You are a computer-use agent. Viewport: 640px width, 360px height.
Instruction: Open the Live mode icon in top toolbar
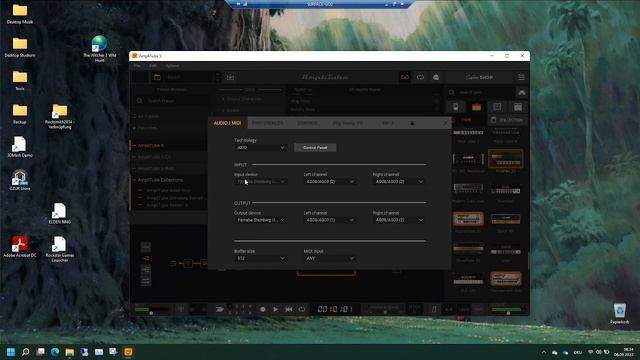pyautogui.click(x=436, y=77)
